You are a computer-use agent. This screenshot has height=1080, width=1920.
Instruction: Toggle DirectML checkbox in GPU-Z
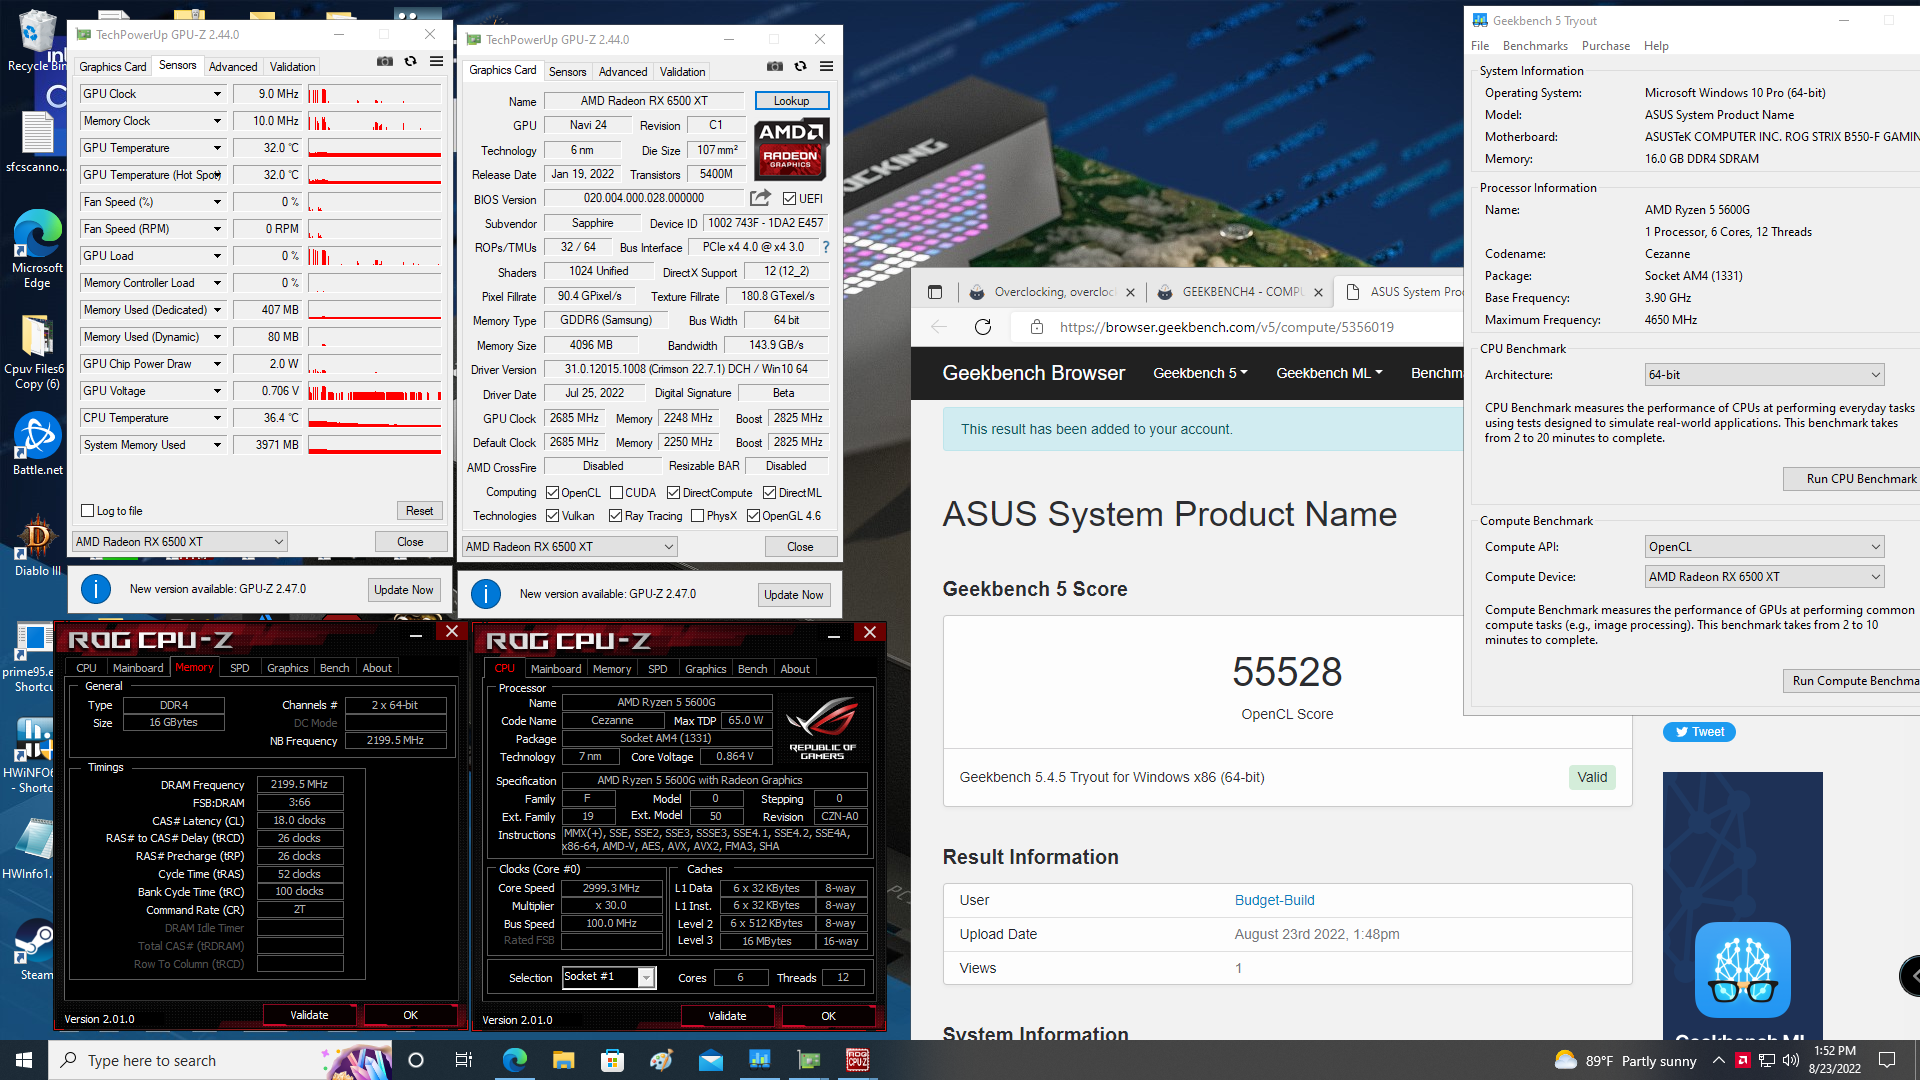click(x=769, y=493)
